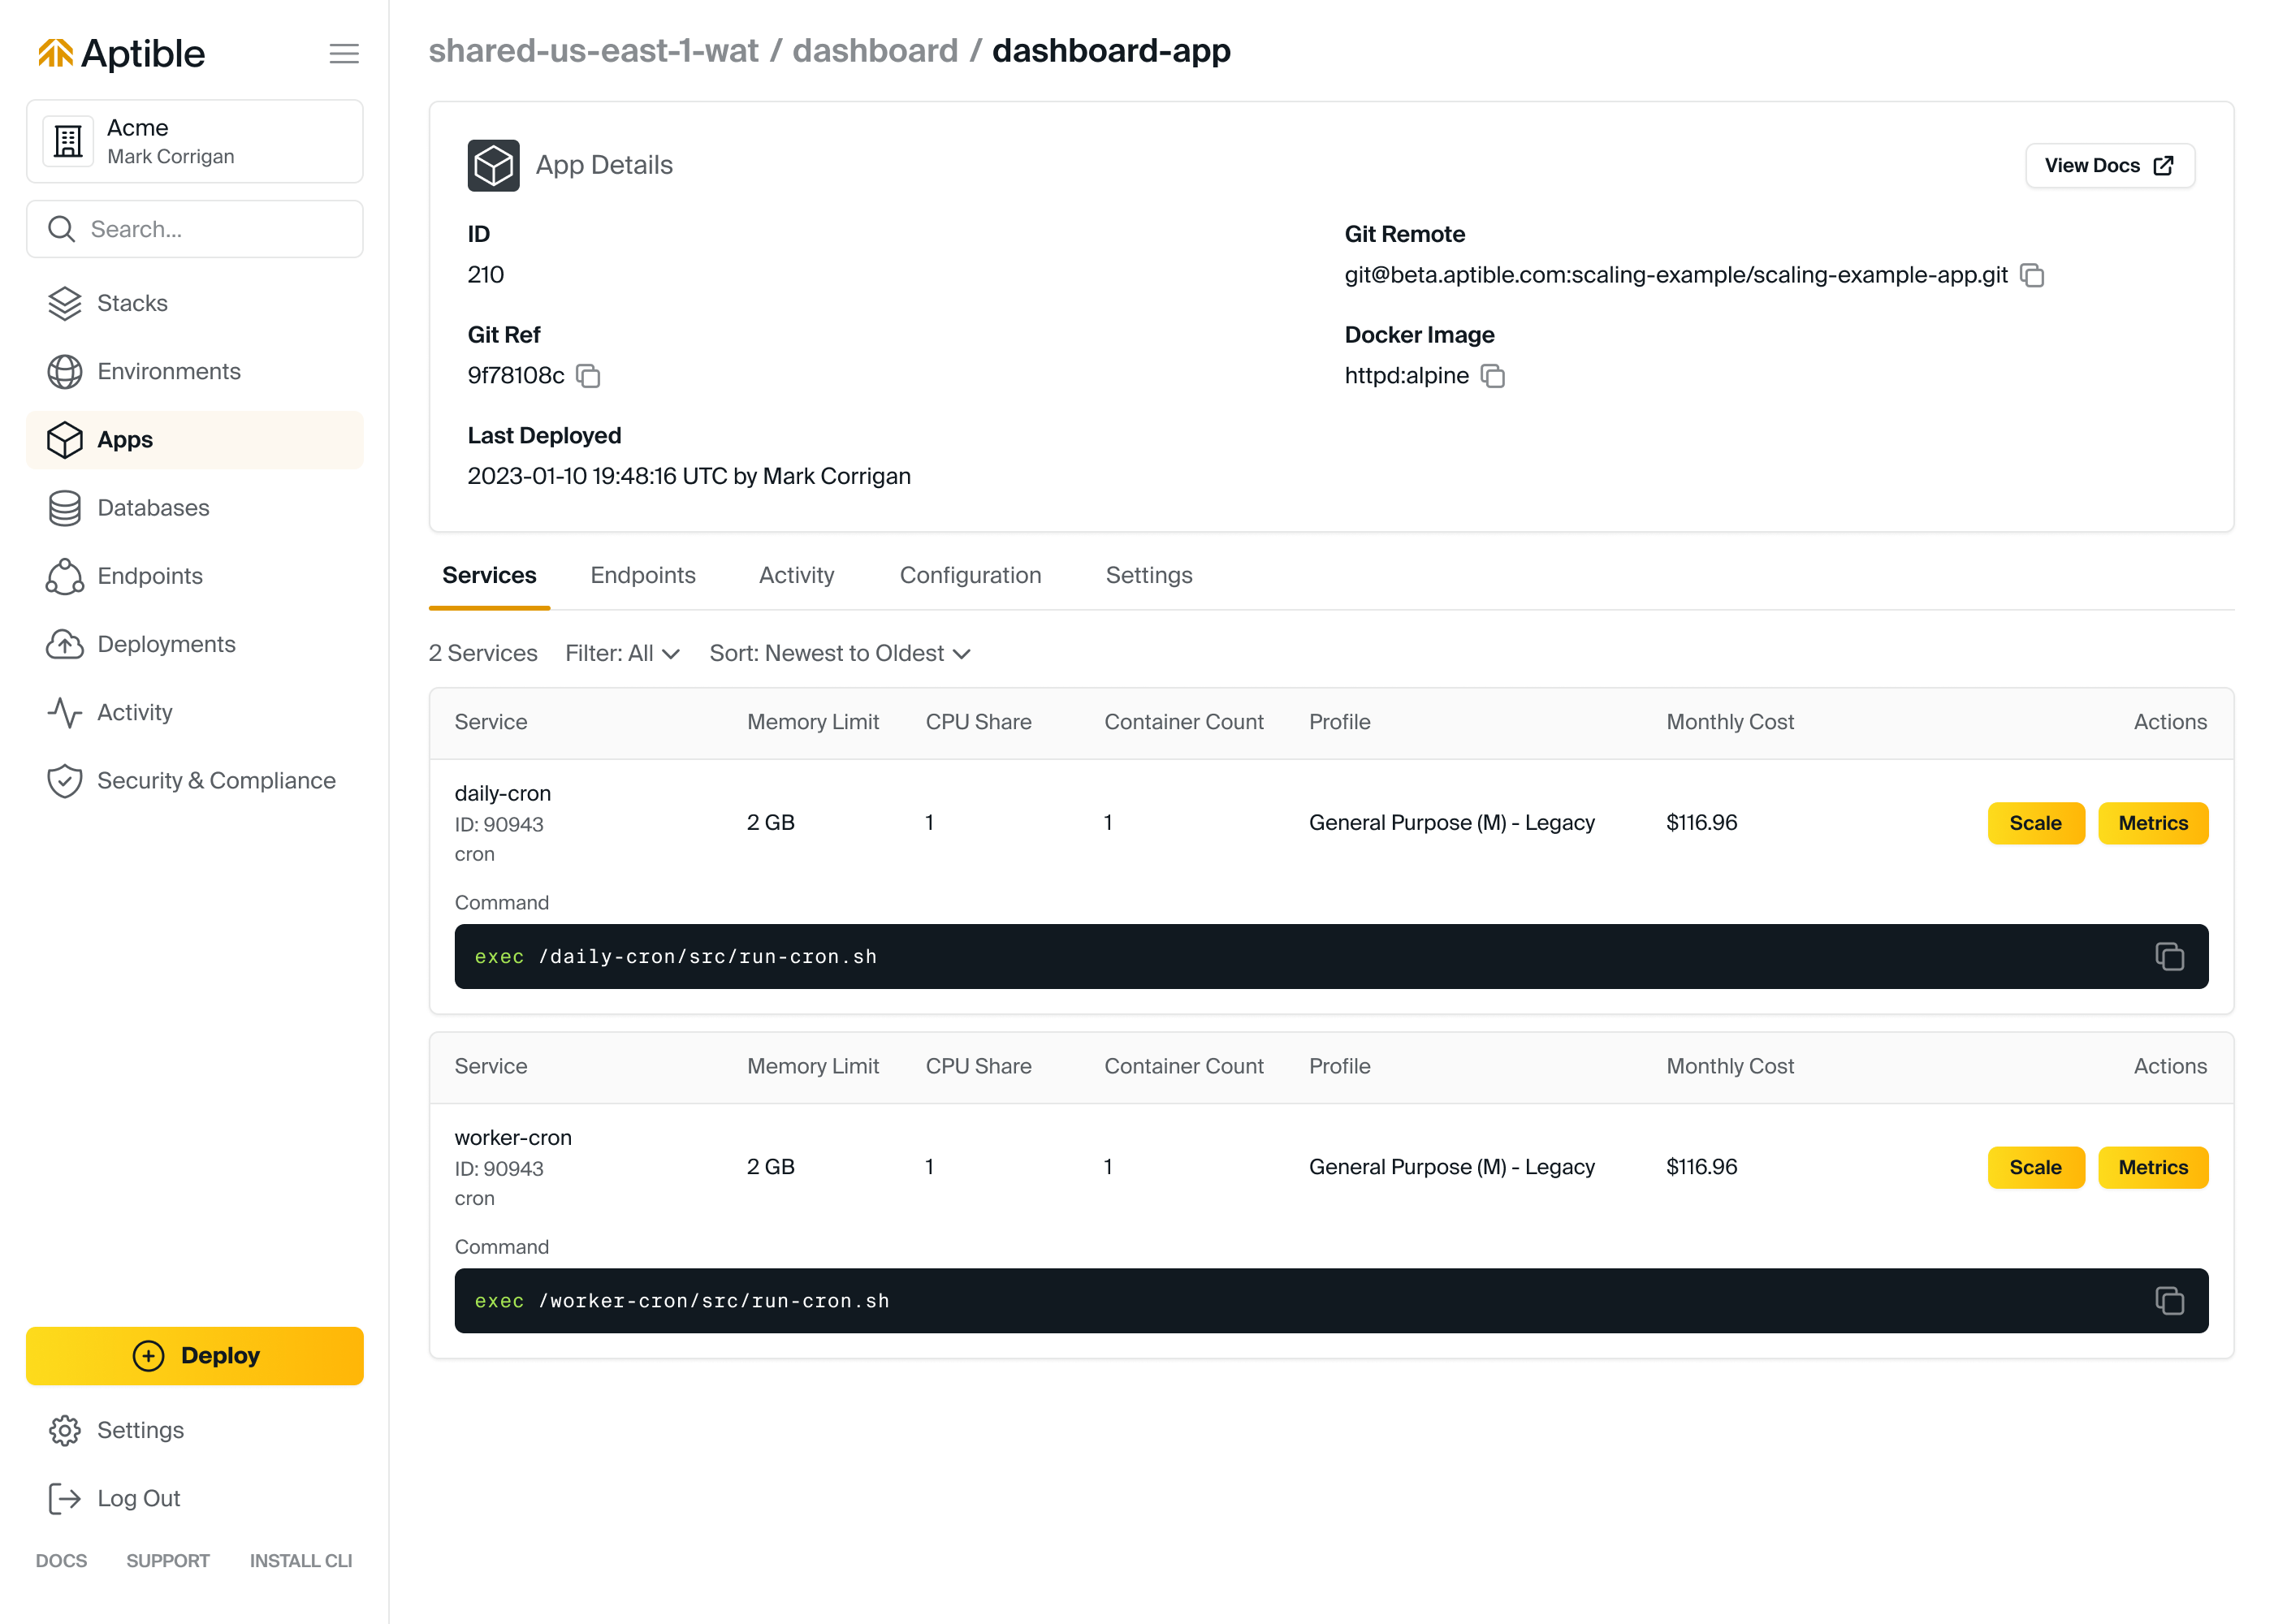Switch to the Endpoints tab
Screen dimensions: 2274x1624
click(642, 575)
